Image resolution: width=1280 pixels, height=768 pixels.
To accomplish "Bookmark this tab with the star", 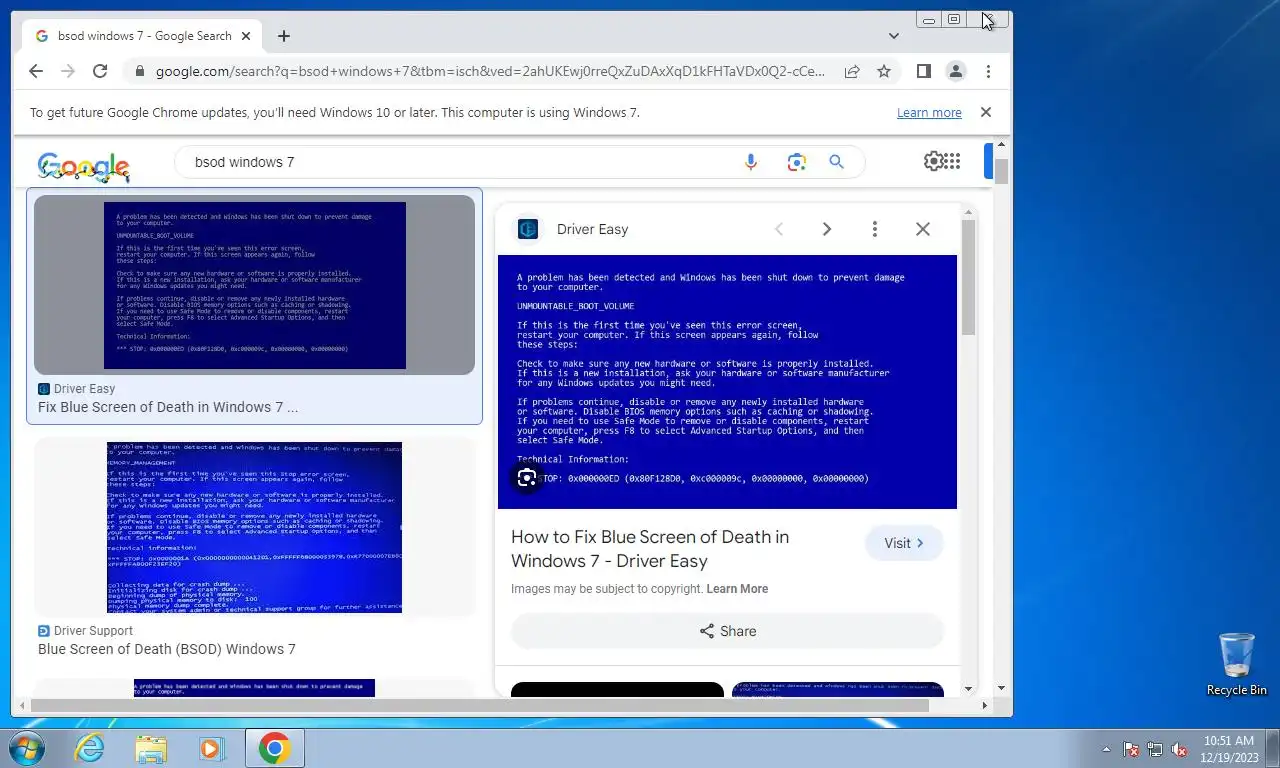I will coord(884,71).
